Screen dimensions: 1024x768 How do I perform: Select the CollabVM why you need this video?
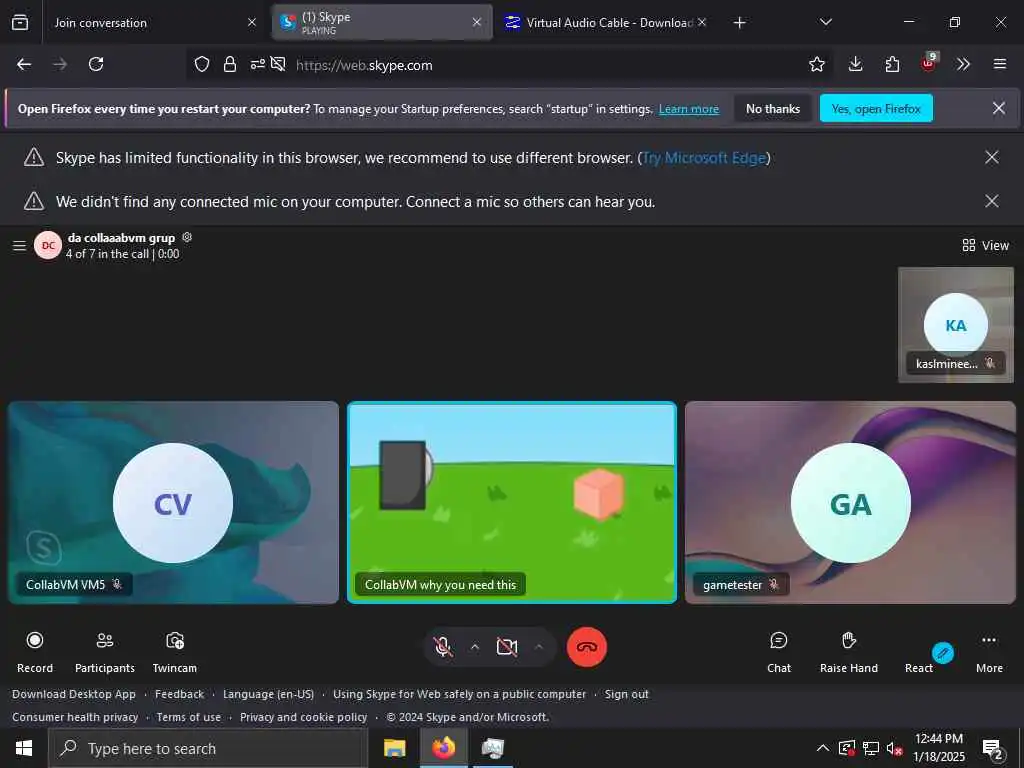click(512, 502)
